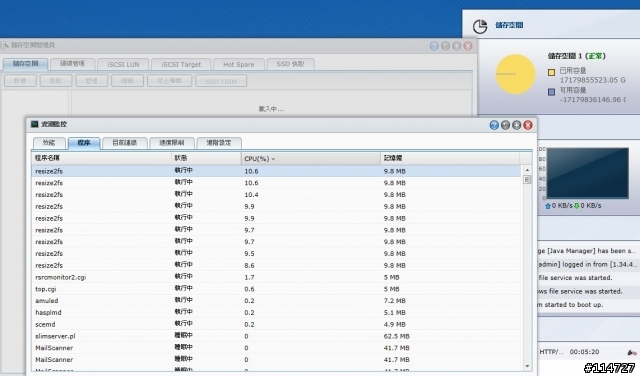
Task: Select the hasplmd process row
Action: (276, 313)
